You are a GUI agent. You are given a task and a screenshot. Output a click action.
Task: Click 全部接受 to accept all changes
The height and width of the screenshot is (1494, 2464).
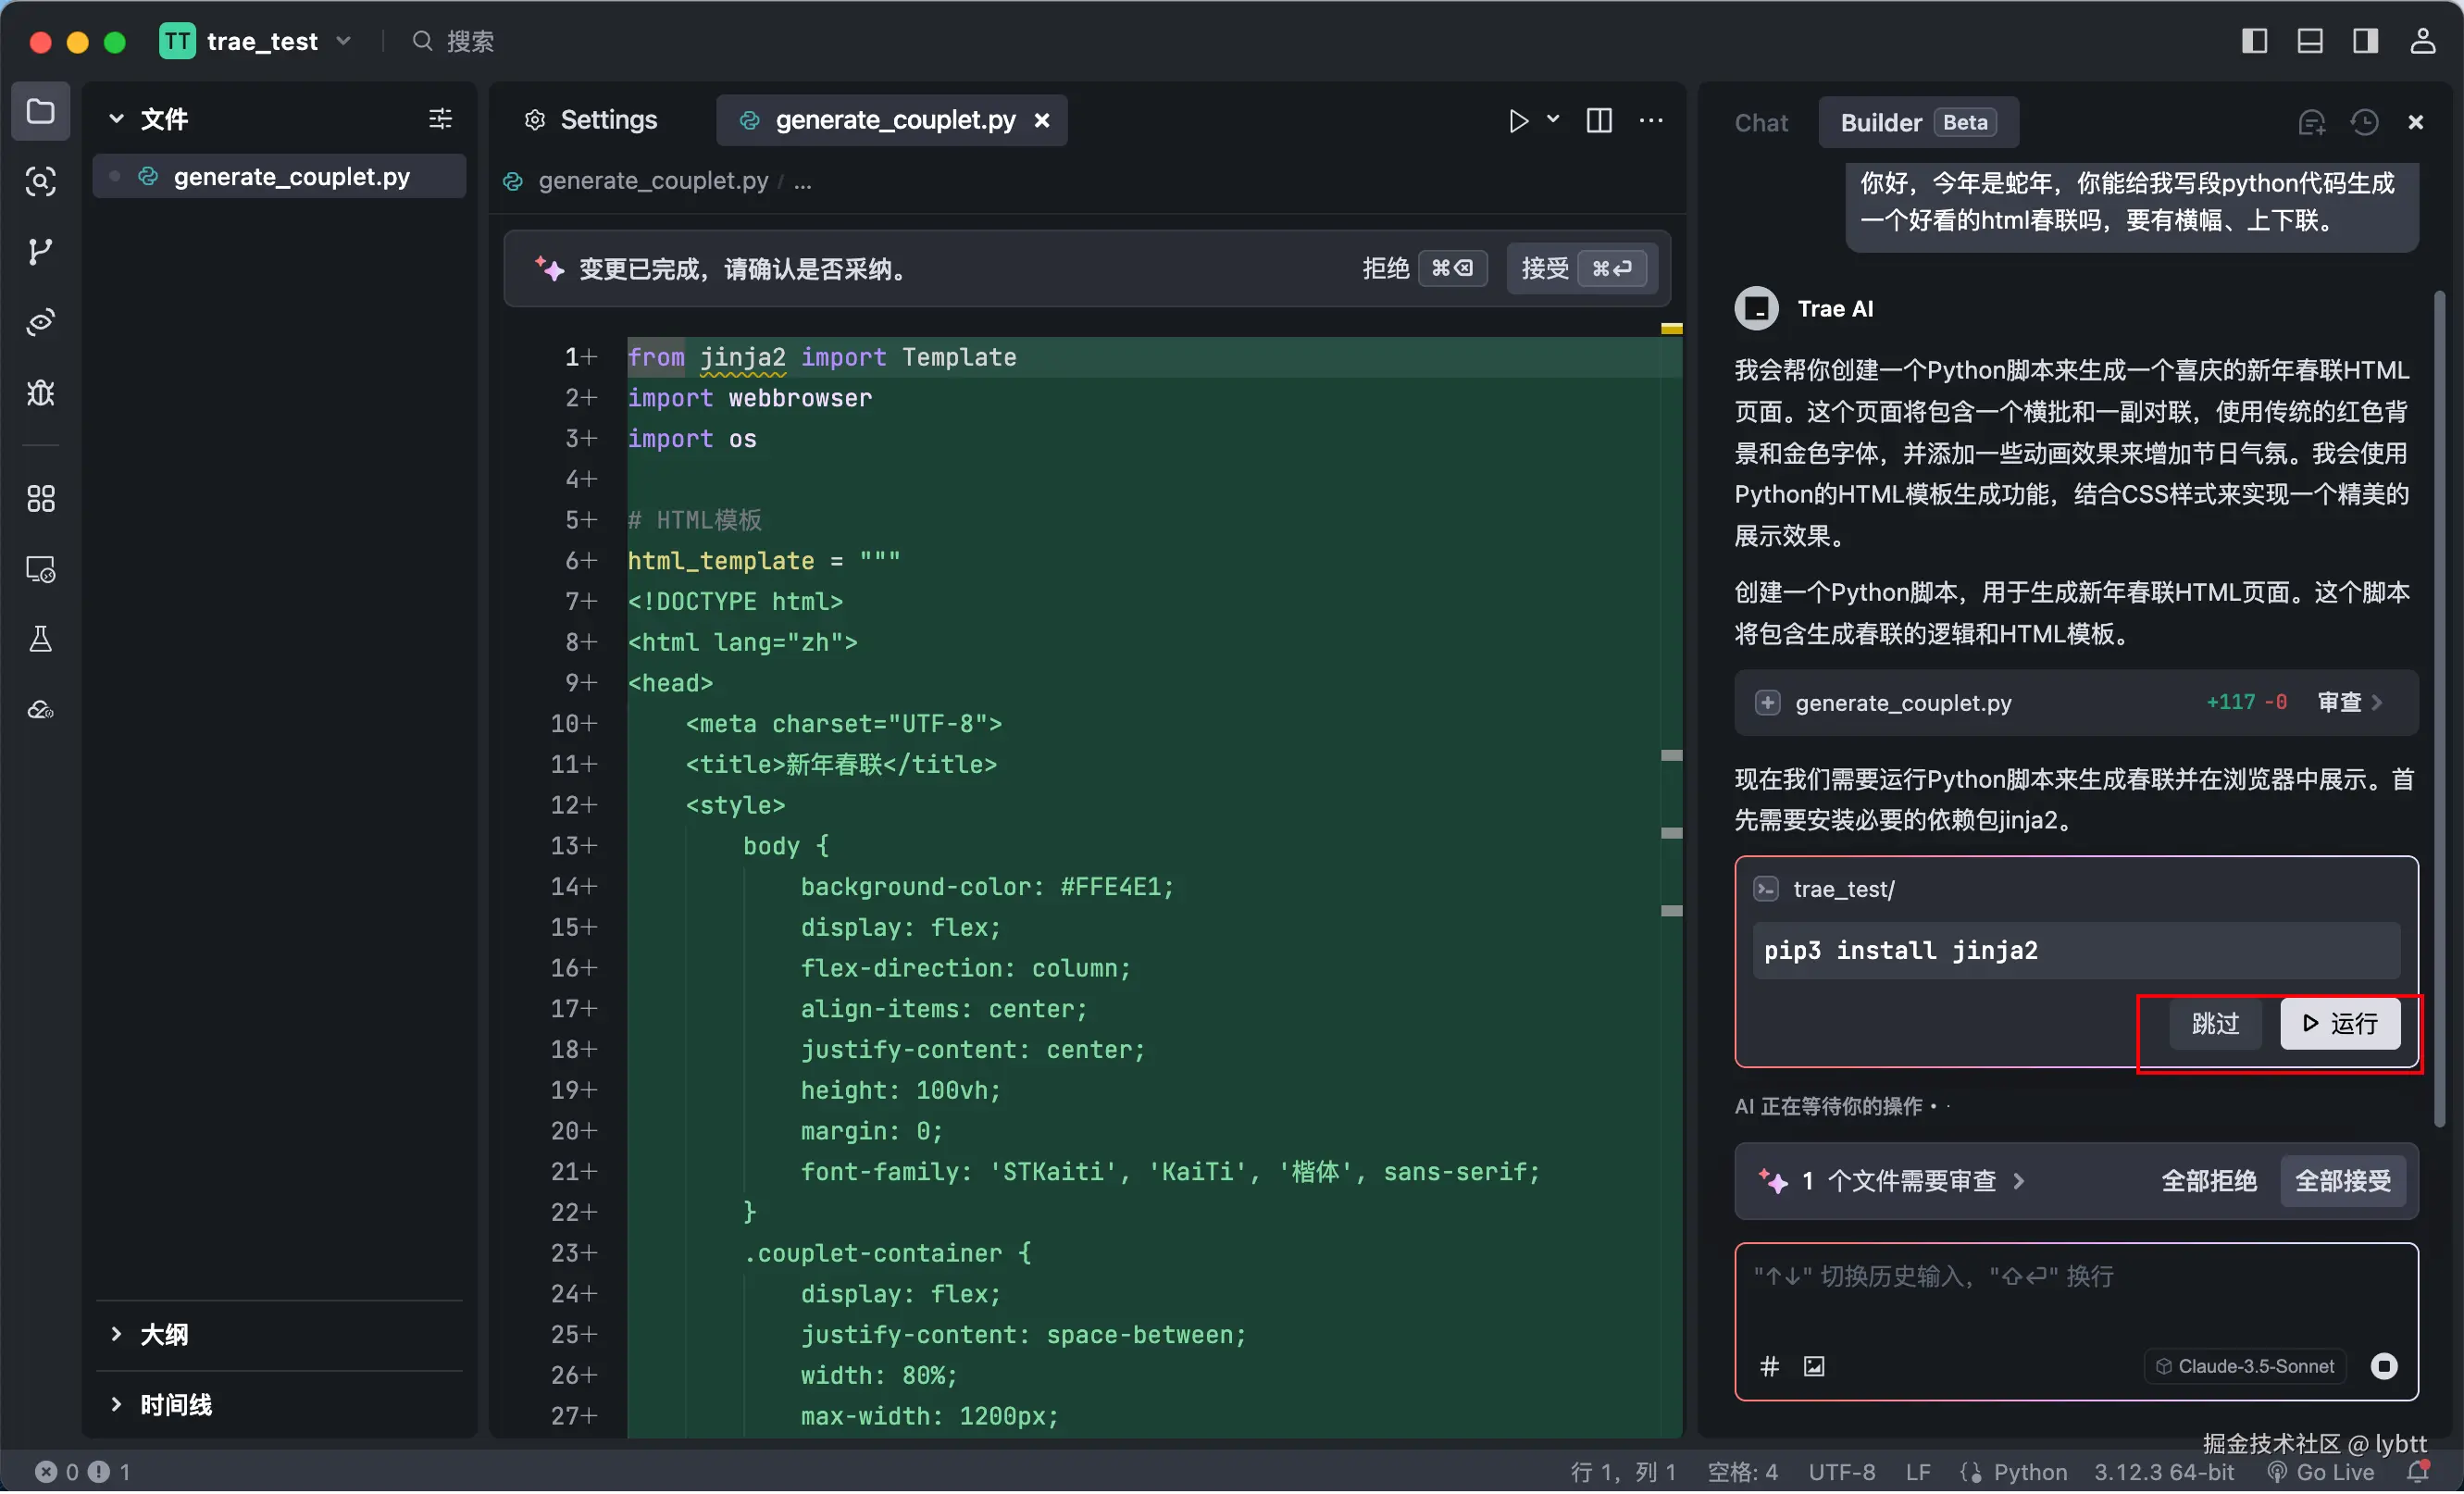pyautogui.click(x=2342, y=1181)
